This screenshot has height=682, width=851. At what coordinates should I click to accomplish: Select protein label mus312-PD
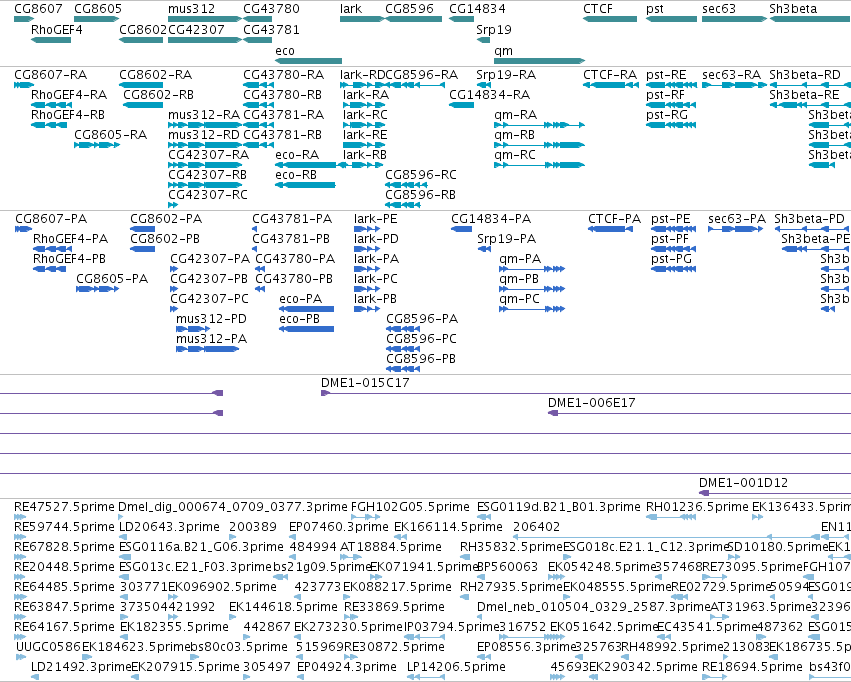(x=211, y=319)
